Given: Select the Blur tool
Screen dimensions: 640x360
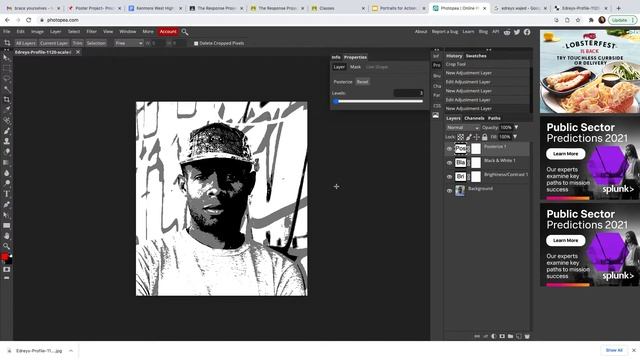Looking at the screenshot, I should tap(6, 173).
